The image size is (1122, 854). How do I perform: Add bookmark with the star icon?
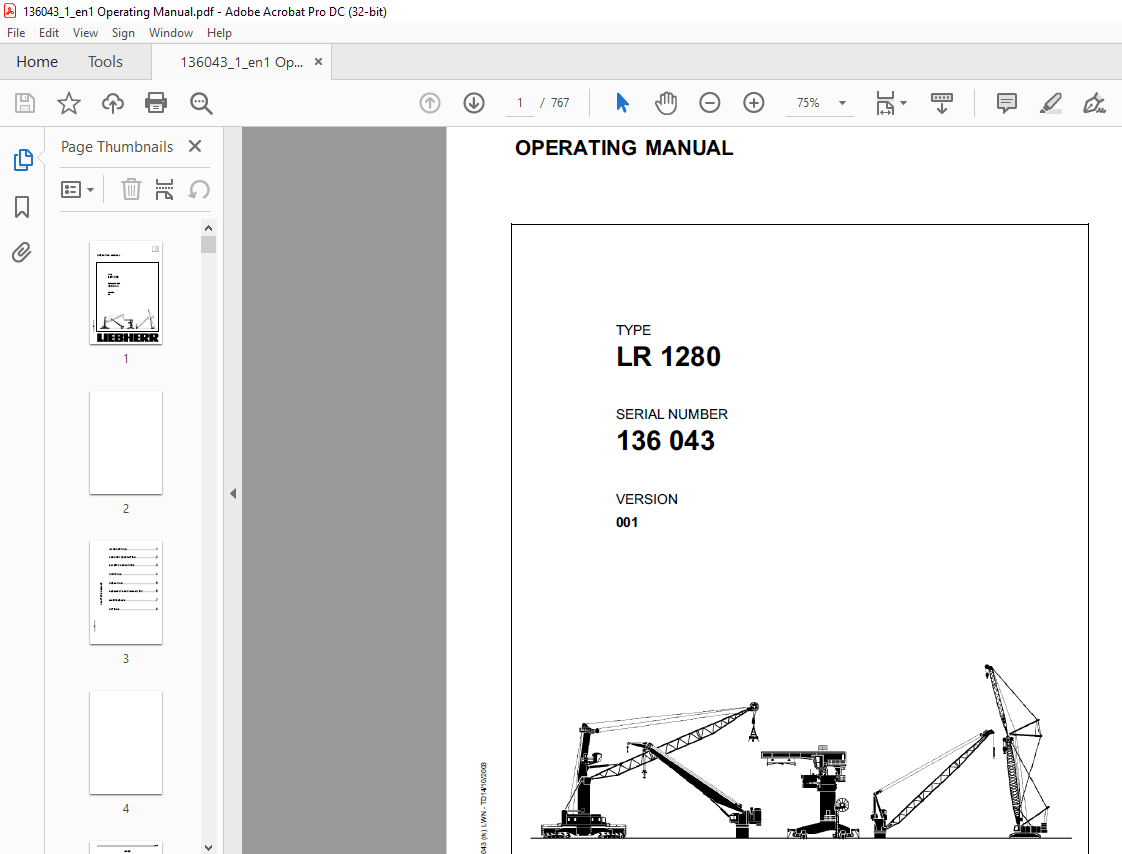69,103
